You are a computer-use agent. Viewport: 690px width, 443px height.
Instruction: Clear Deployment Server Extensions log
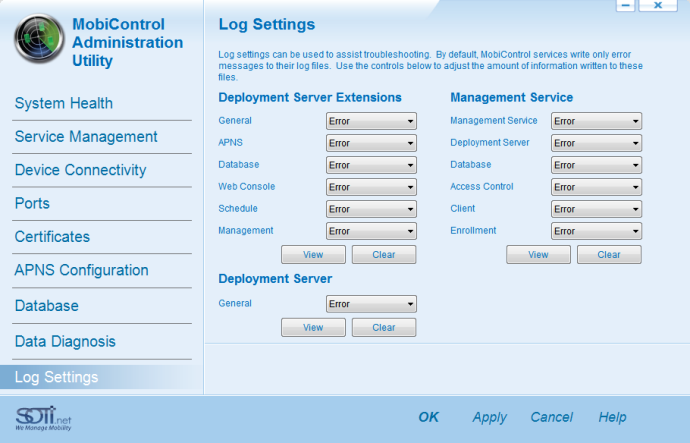(x=384, y=255)
